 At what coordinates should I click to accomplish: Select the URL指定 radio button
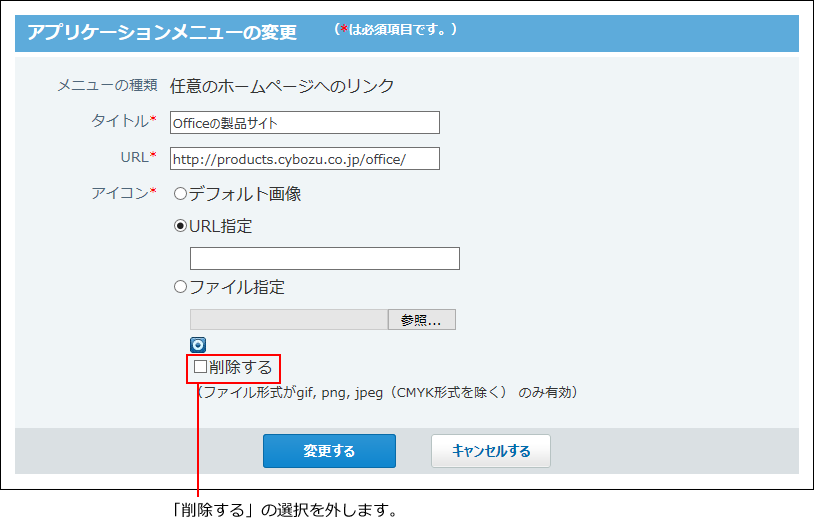coord(180,226)
